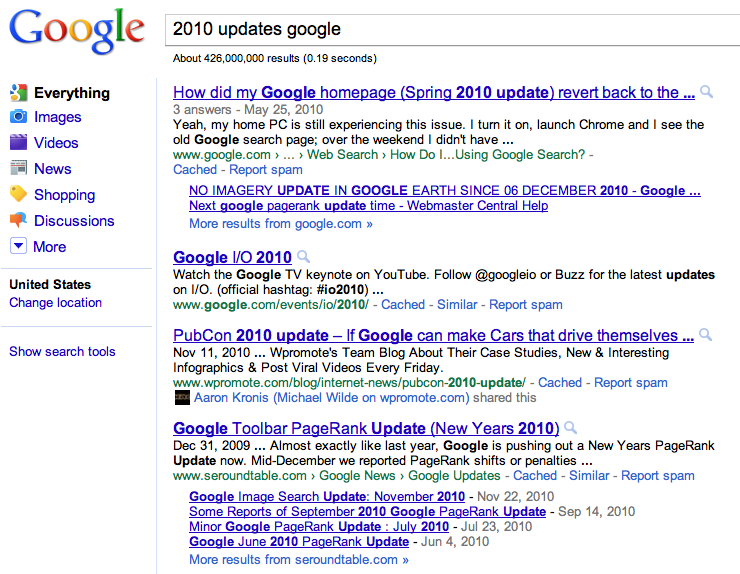The height and width of the screenshot is (574, 740).
Task: Click the Images camera icon in sidebar
Action: coord(18,117)
